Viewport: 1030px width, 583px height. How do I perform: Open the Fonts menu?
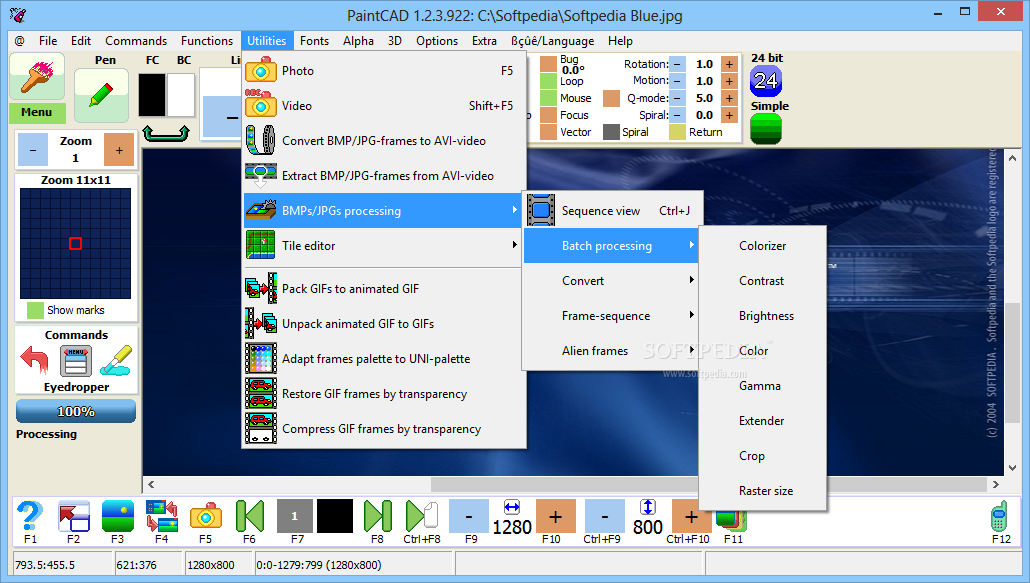click(314, 41)
